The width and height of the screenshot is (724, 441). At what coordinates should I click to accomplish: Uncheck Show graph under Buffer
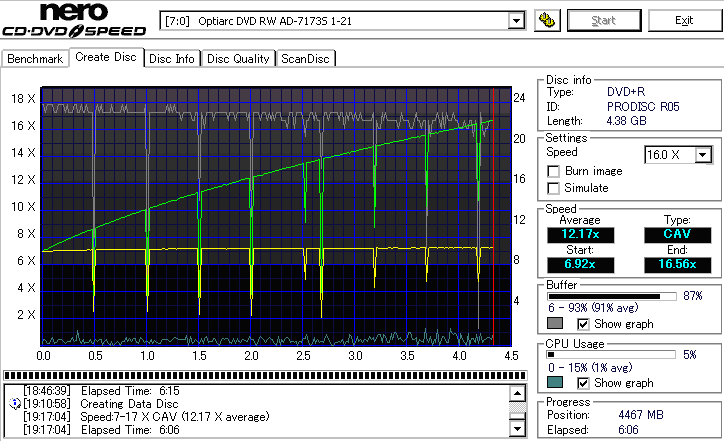[x=584, y=324]
